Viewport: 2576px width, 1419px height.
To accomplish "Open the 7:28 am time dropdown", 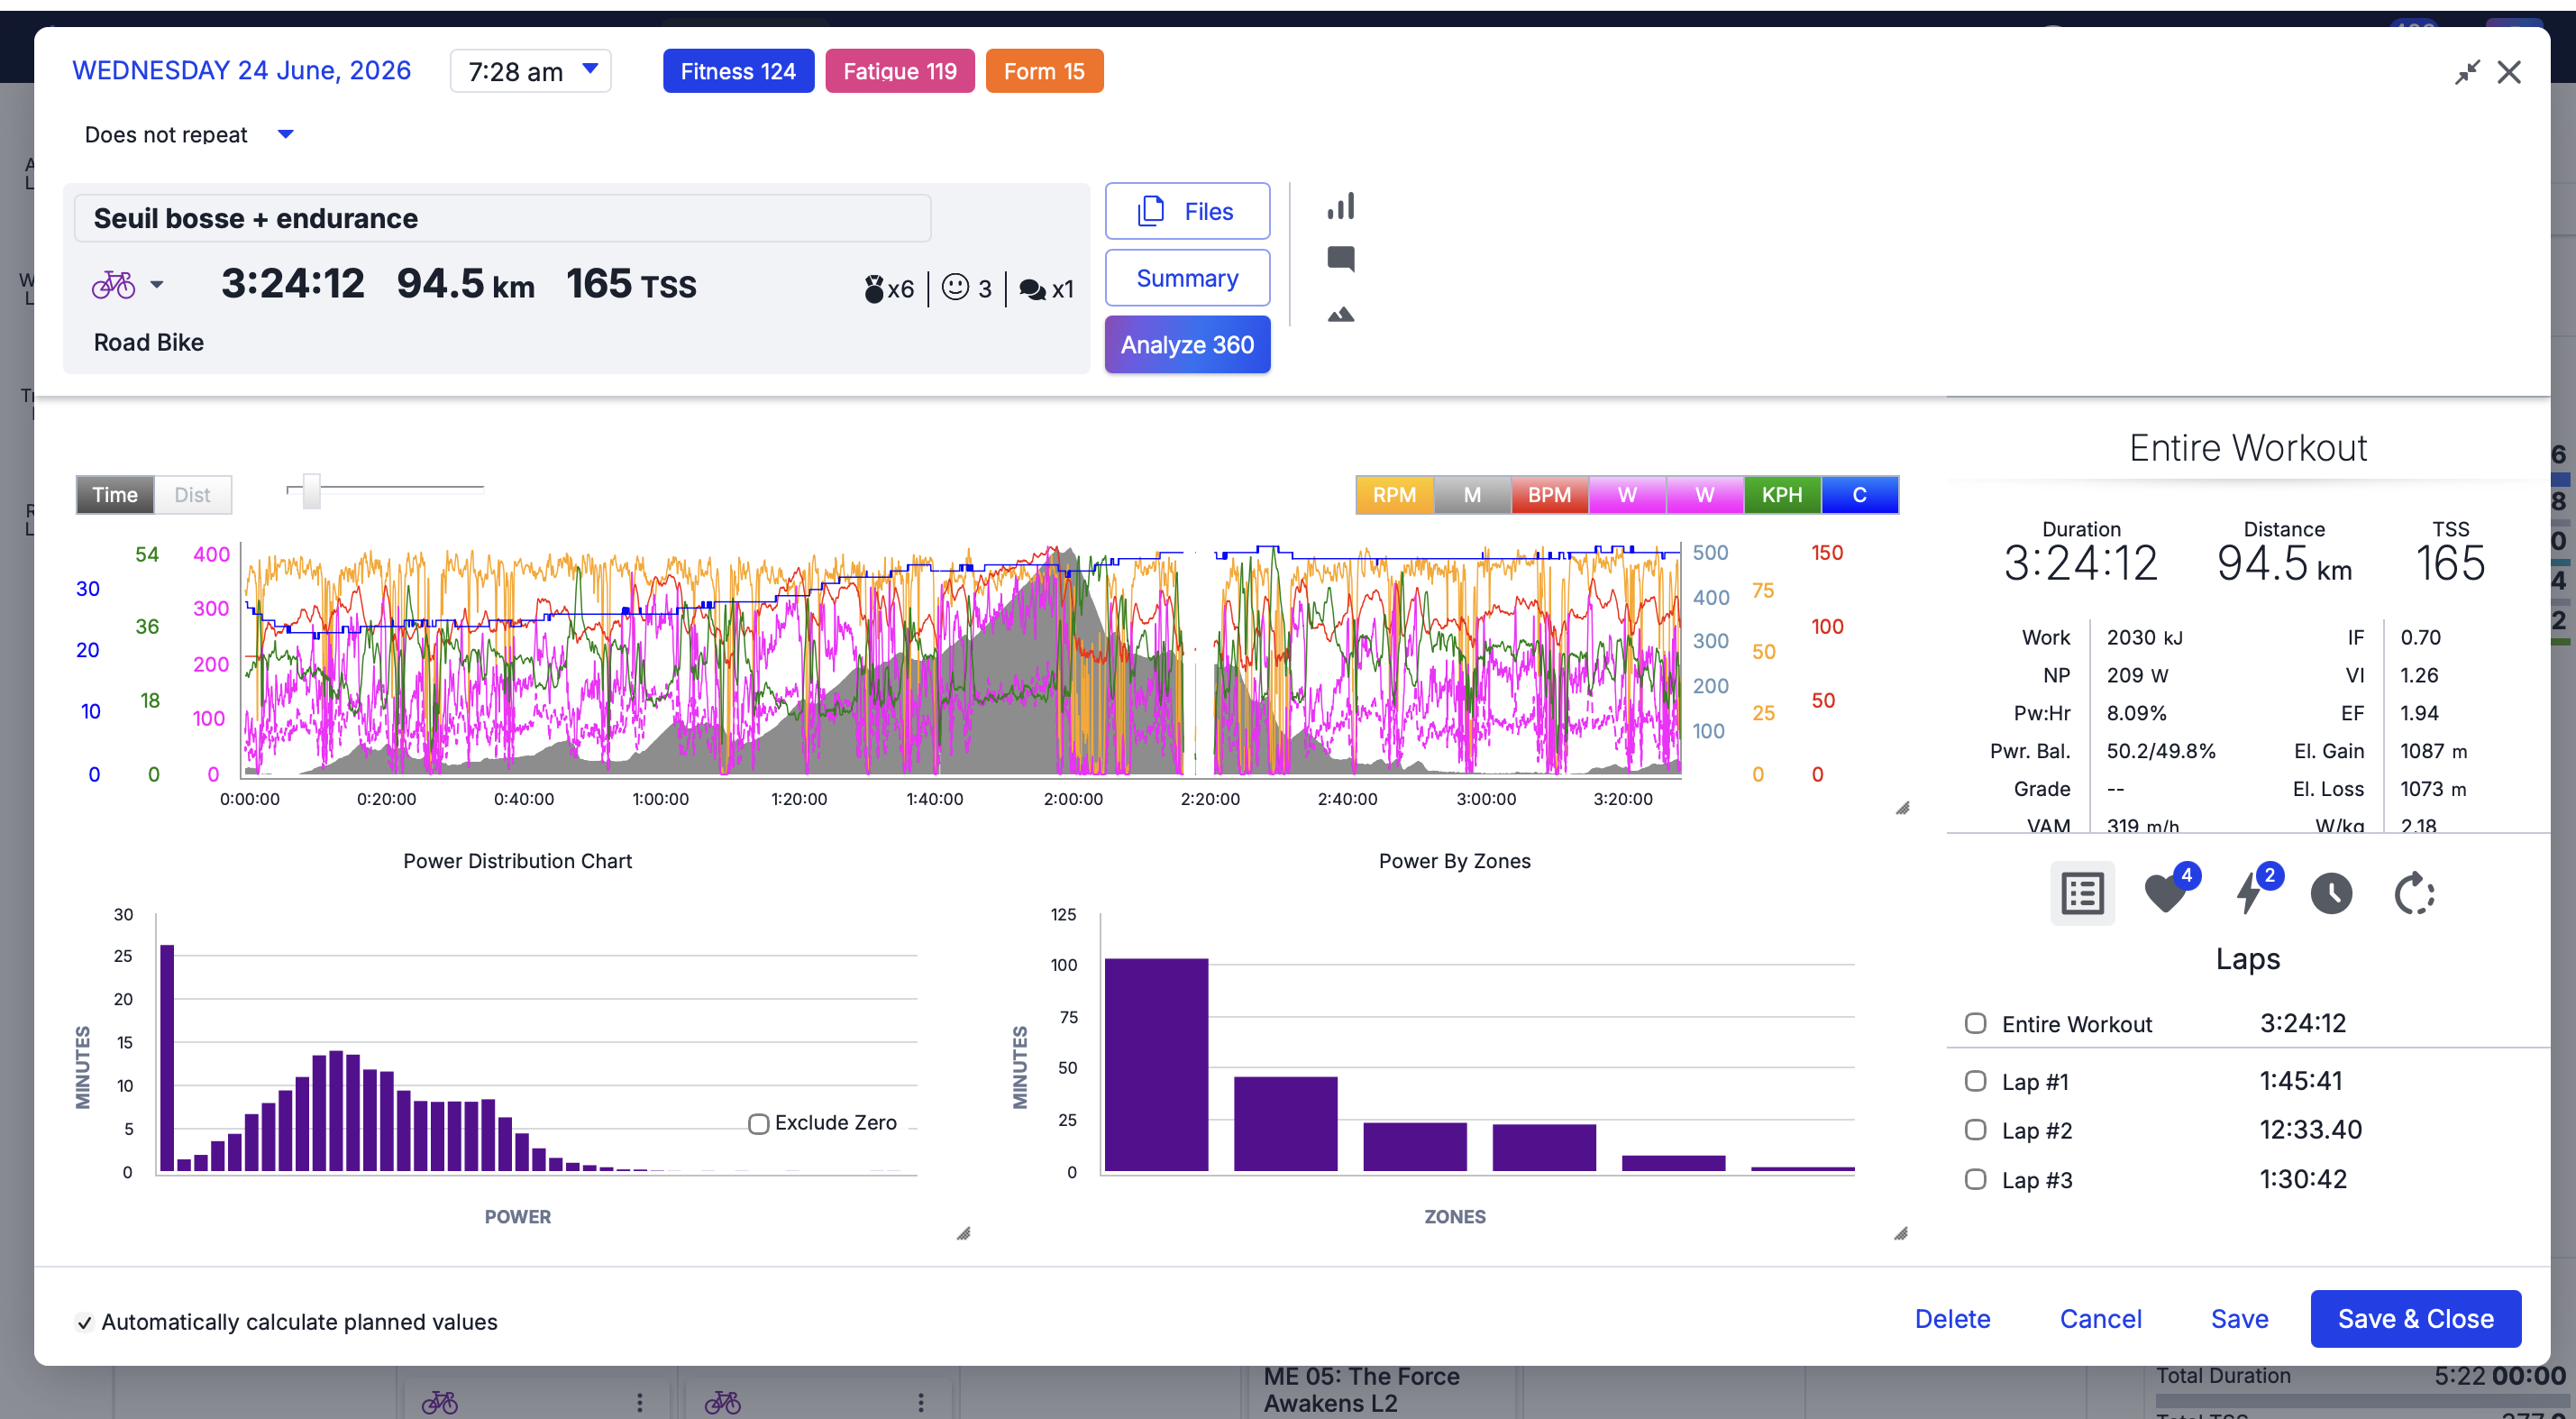I will pos(531,71).
